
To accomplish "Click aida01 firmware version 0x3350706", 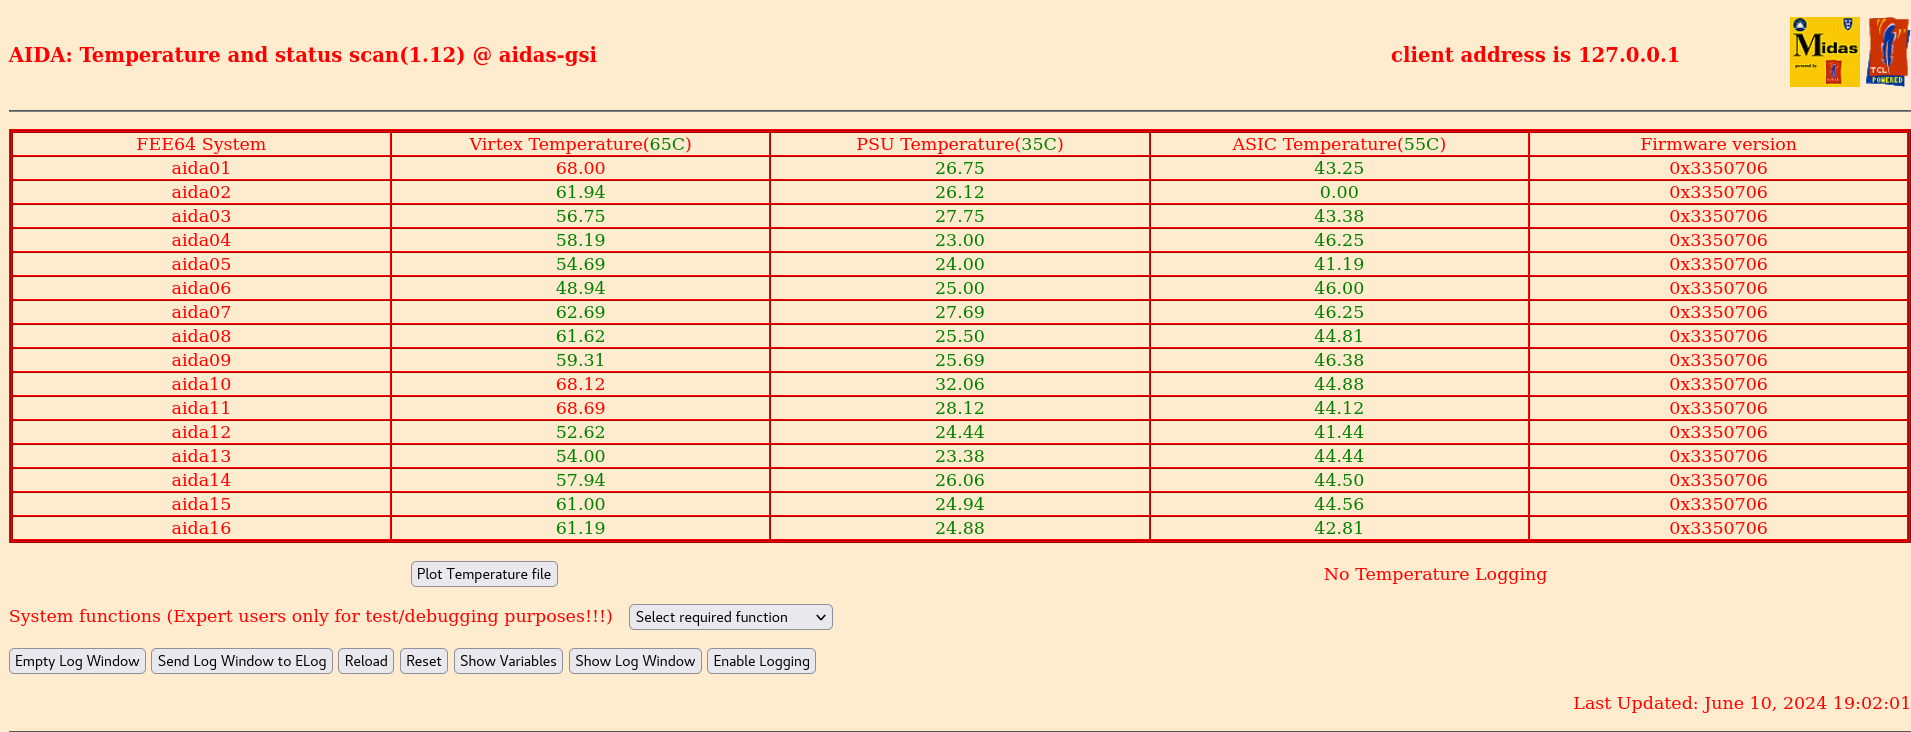I will [1718, 168].
